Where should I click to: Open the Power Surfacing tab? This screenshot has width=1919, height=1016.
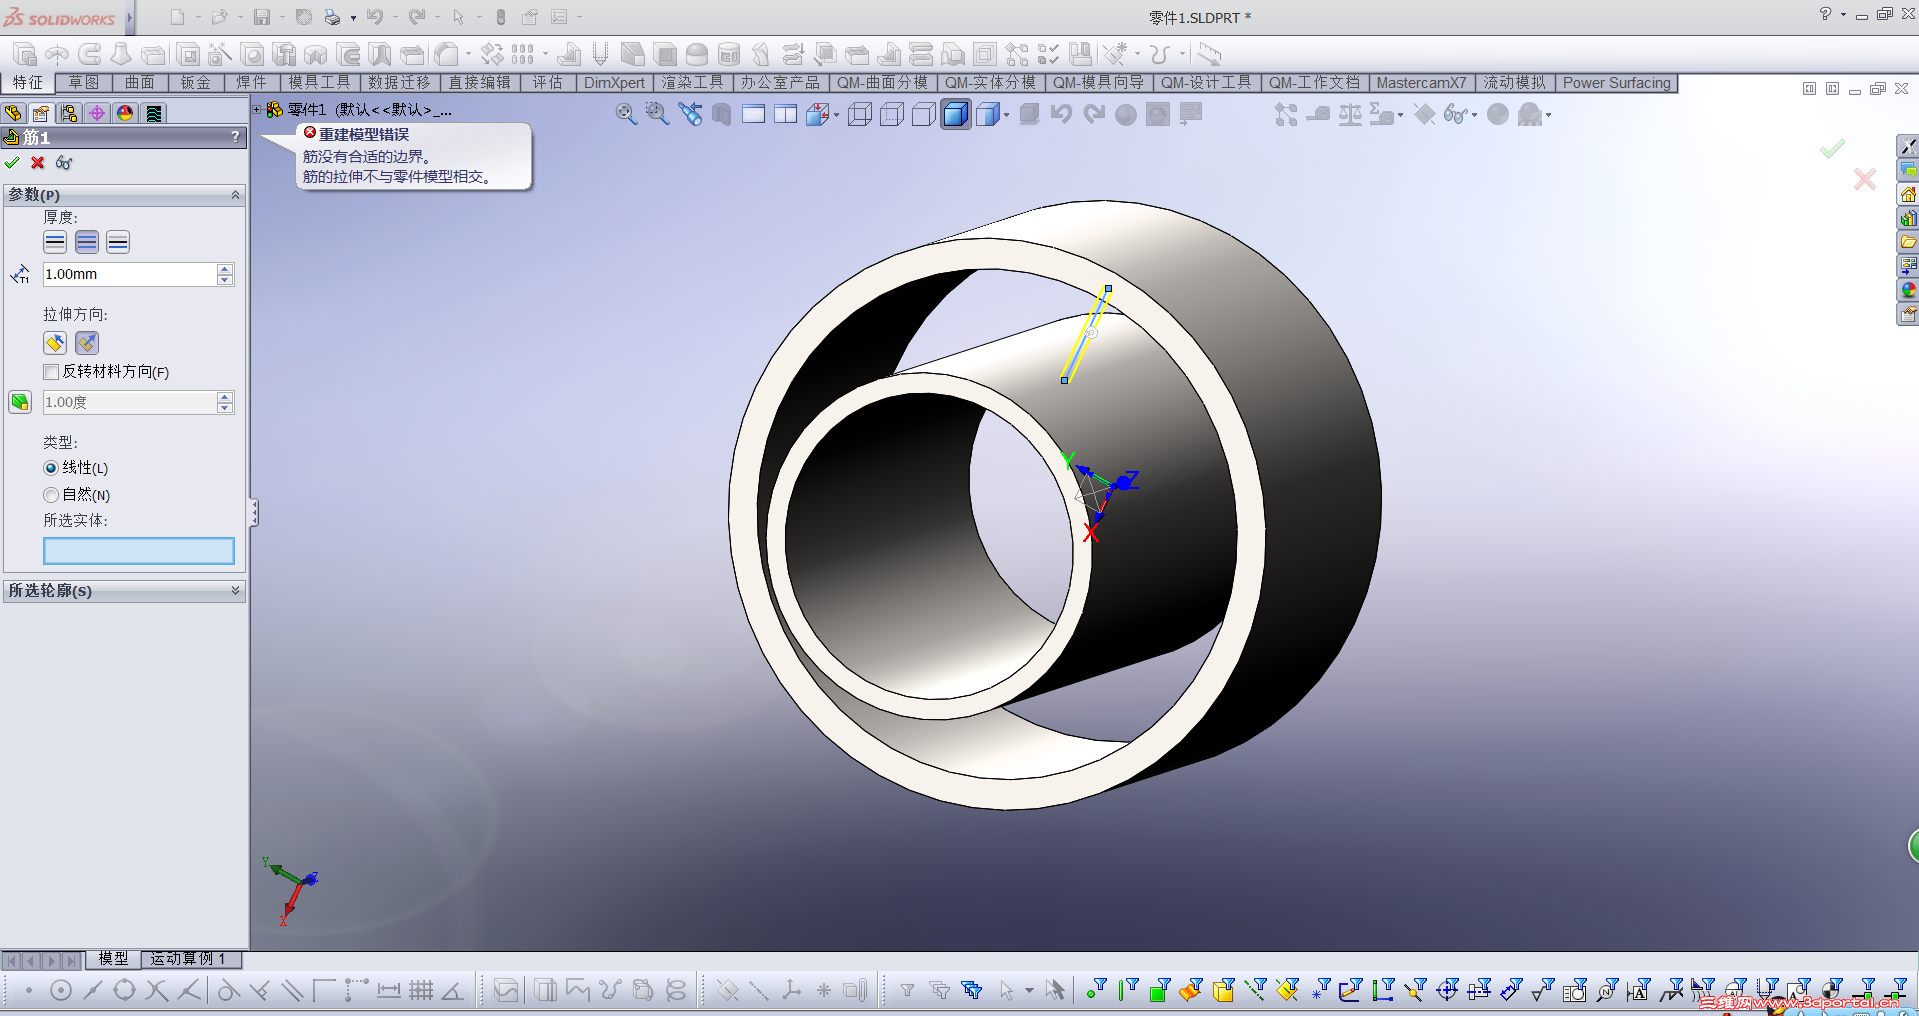tap(1617, 83)
